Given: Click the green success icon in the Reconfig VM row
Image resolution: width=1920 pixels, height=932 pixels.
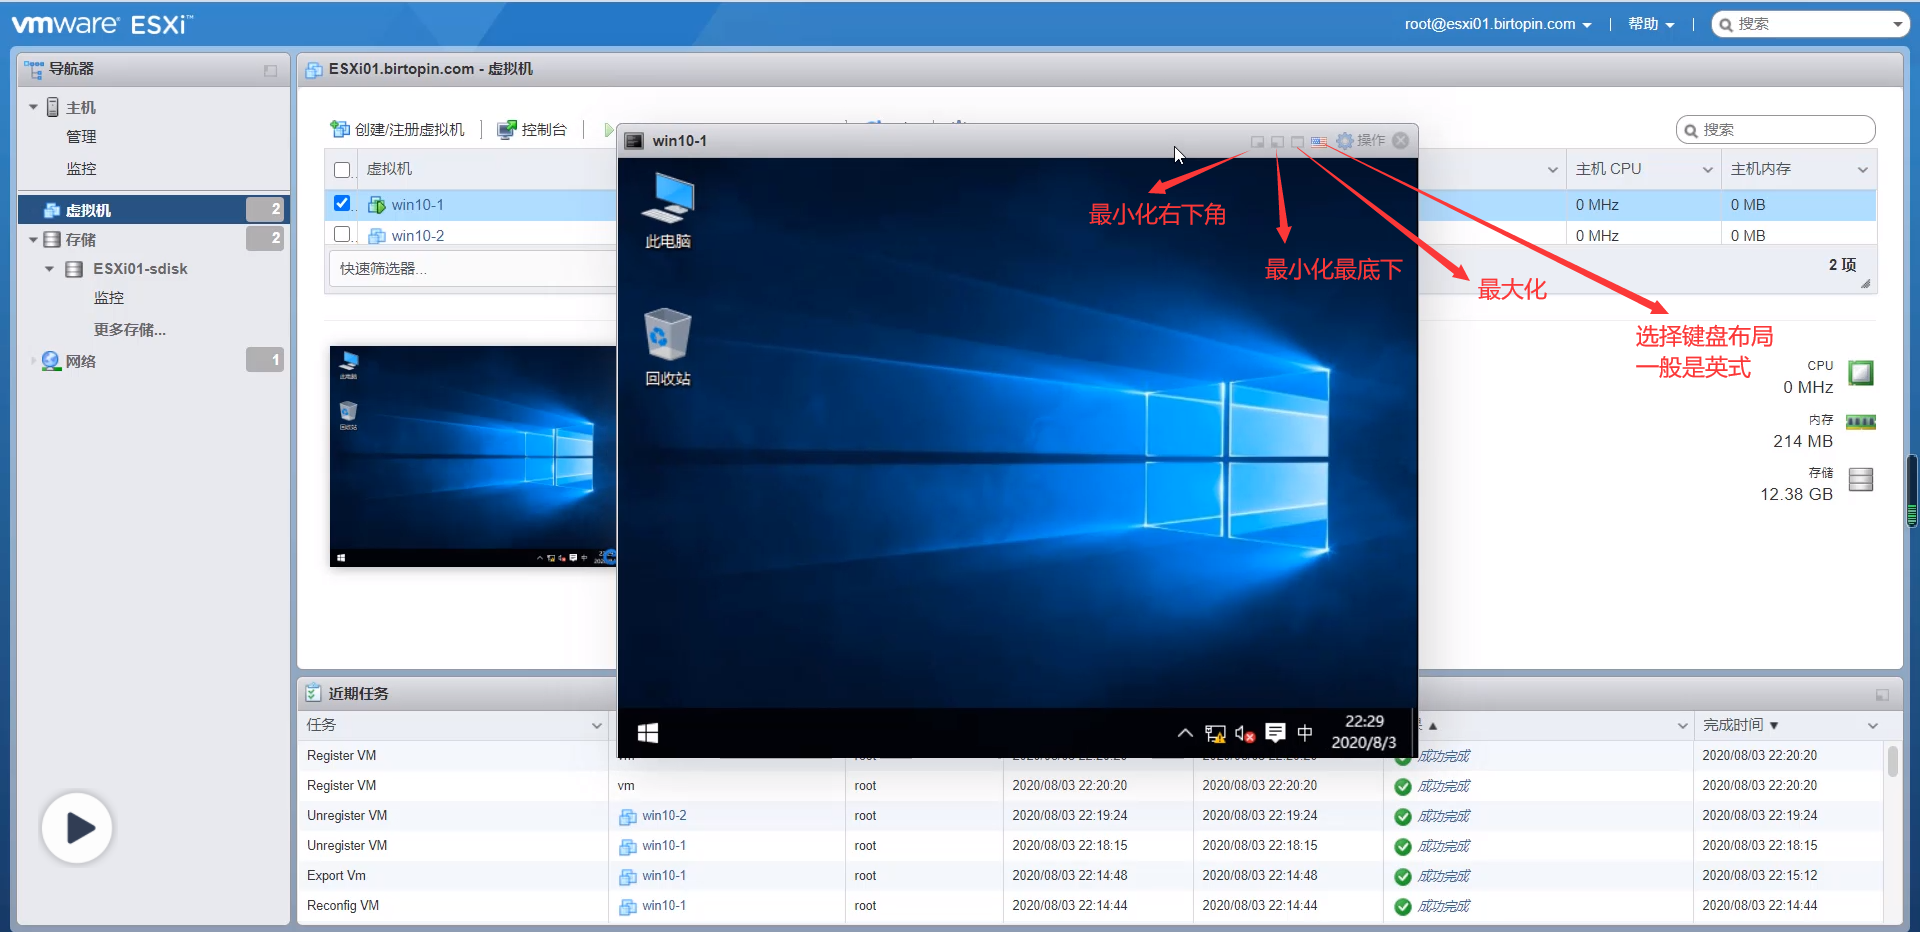Looking at the screenshot, I should (1403, 907).
